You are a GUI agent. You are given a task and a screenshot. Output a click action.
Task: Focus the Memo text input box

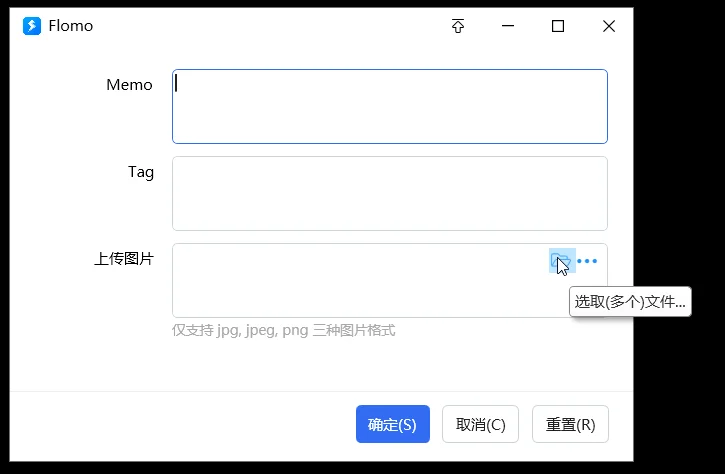click(x=390, y=106)
